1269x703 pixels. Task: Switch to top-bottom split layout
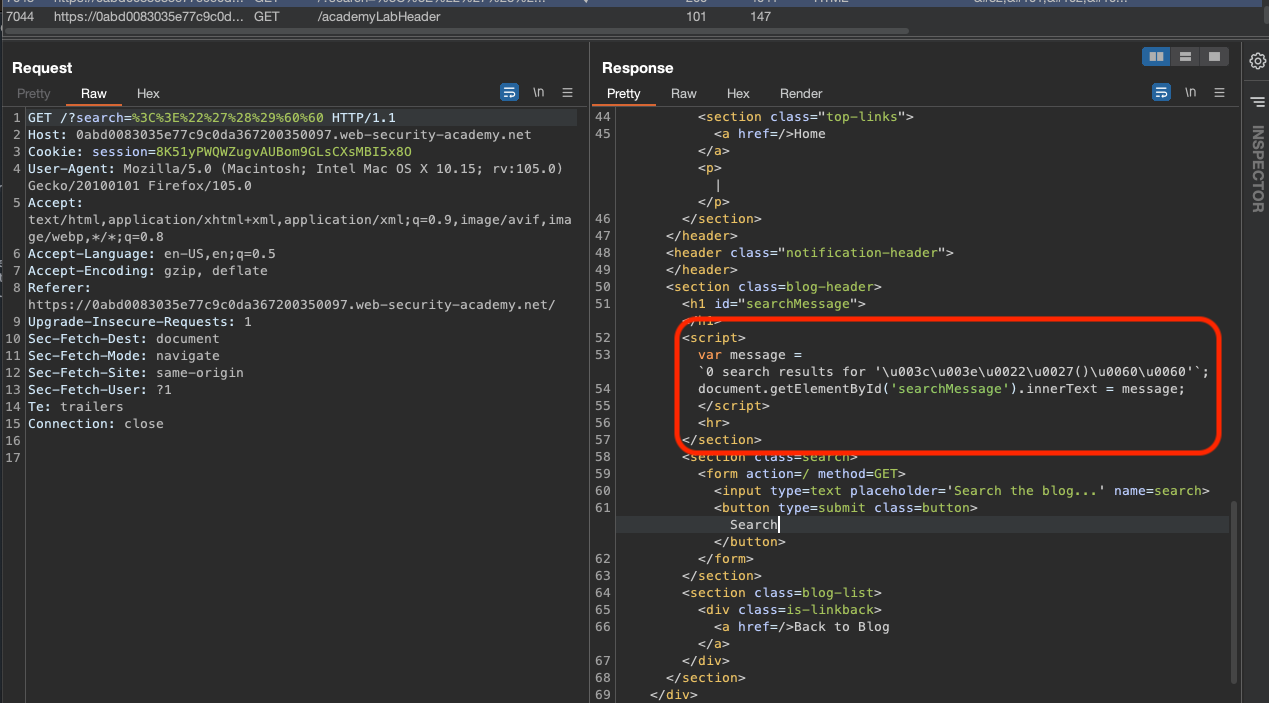point(1185,57)
